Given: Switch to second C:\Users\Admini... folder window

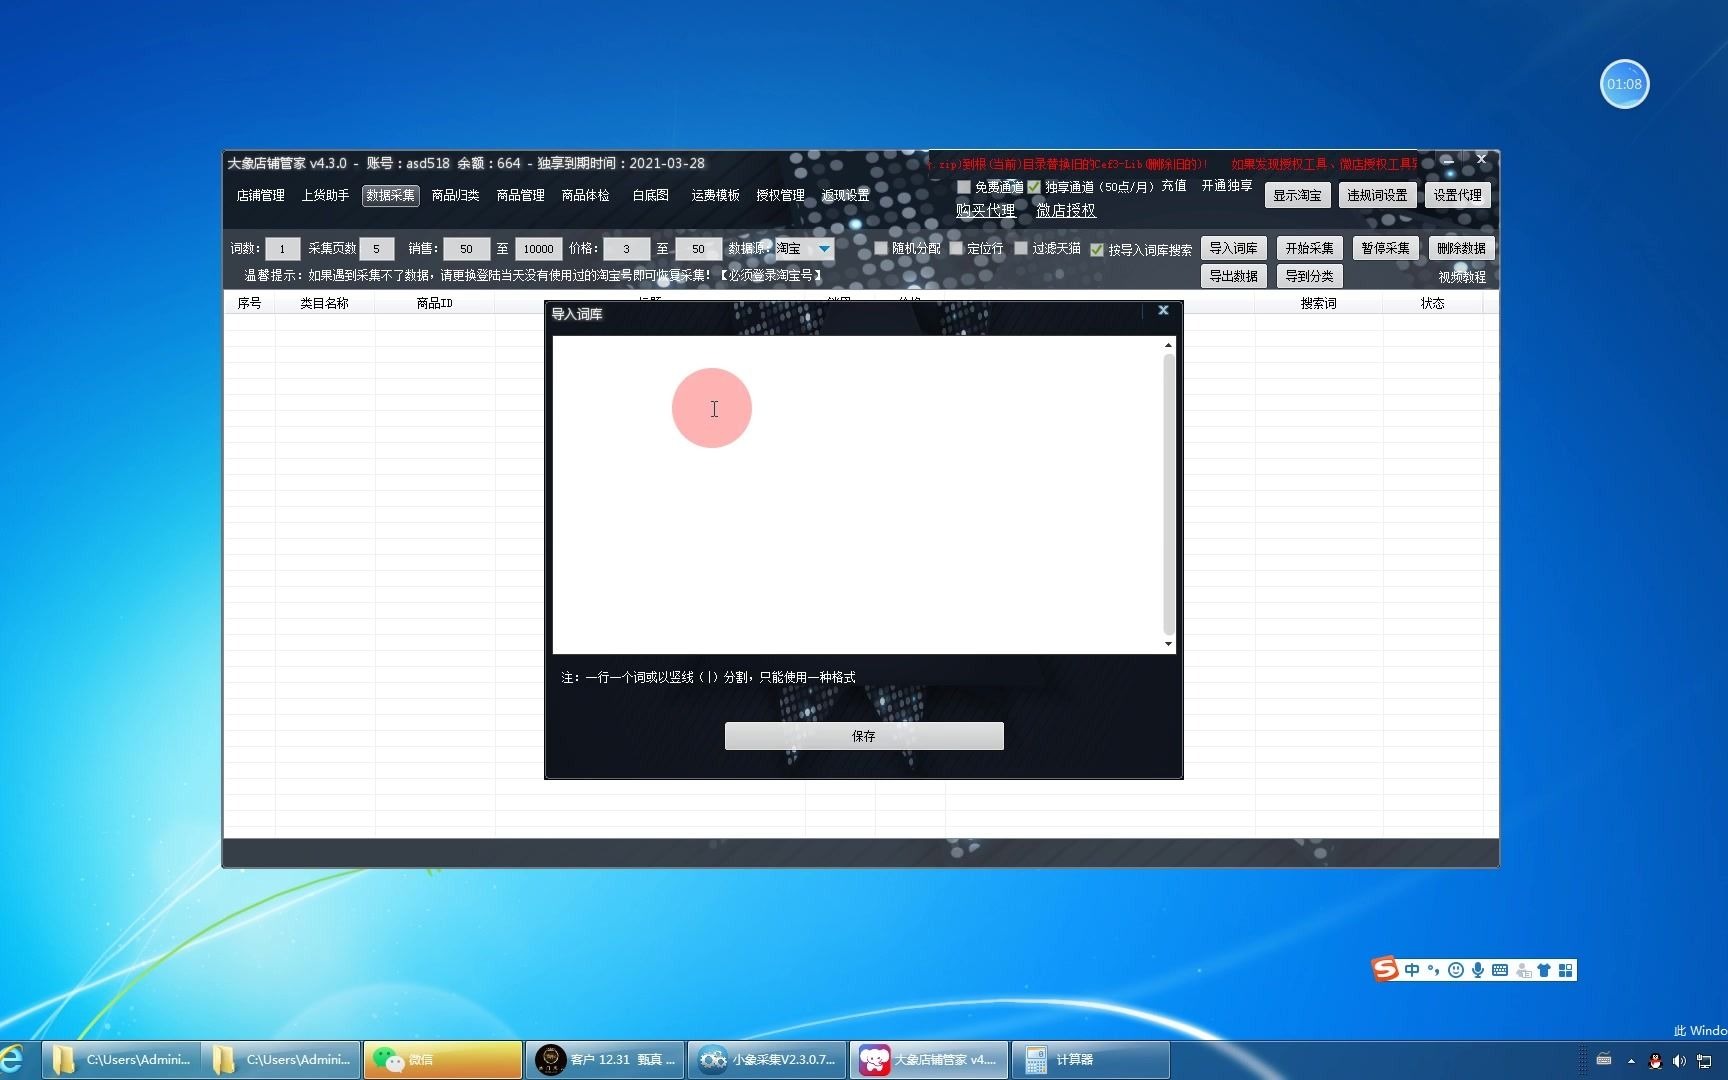Looking at the screenshot, I should (x=281, y=1059).
